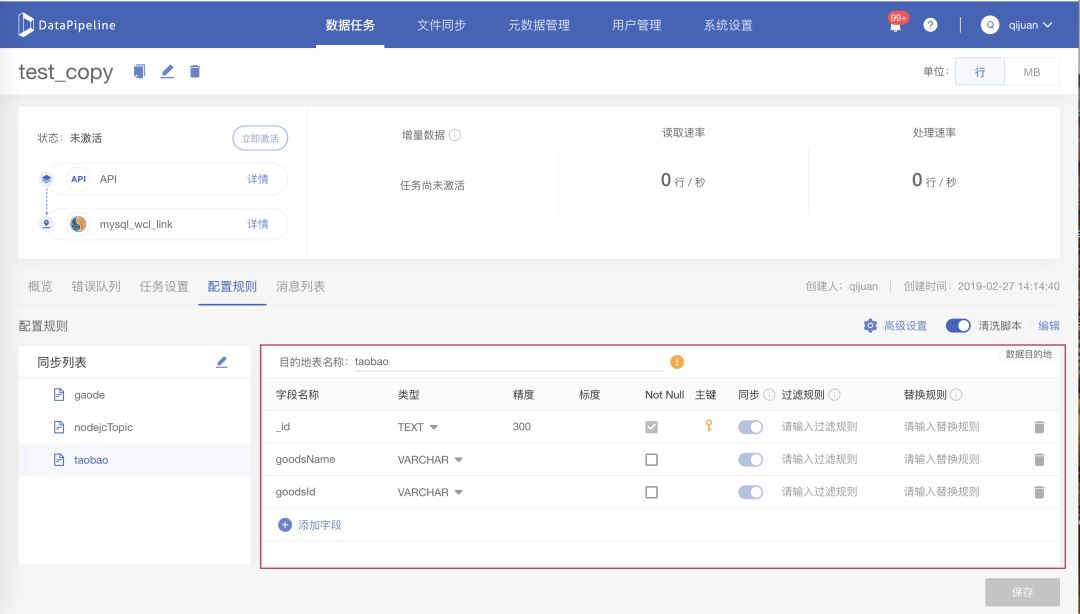This screenshot has width=1080, height=614.
Task: Toggle the Not Null checkbox for _id
Action: [x=652, y=427]
